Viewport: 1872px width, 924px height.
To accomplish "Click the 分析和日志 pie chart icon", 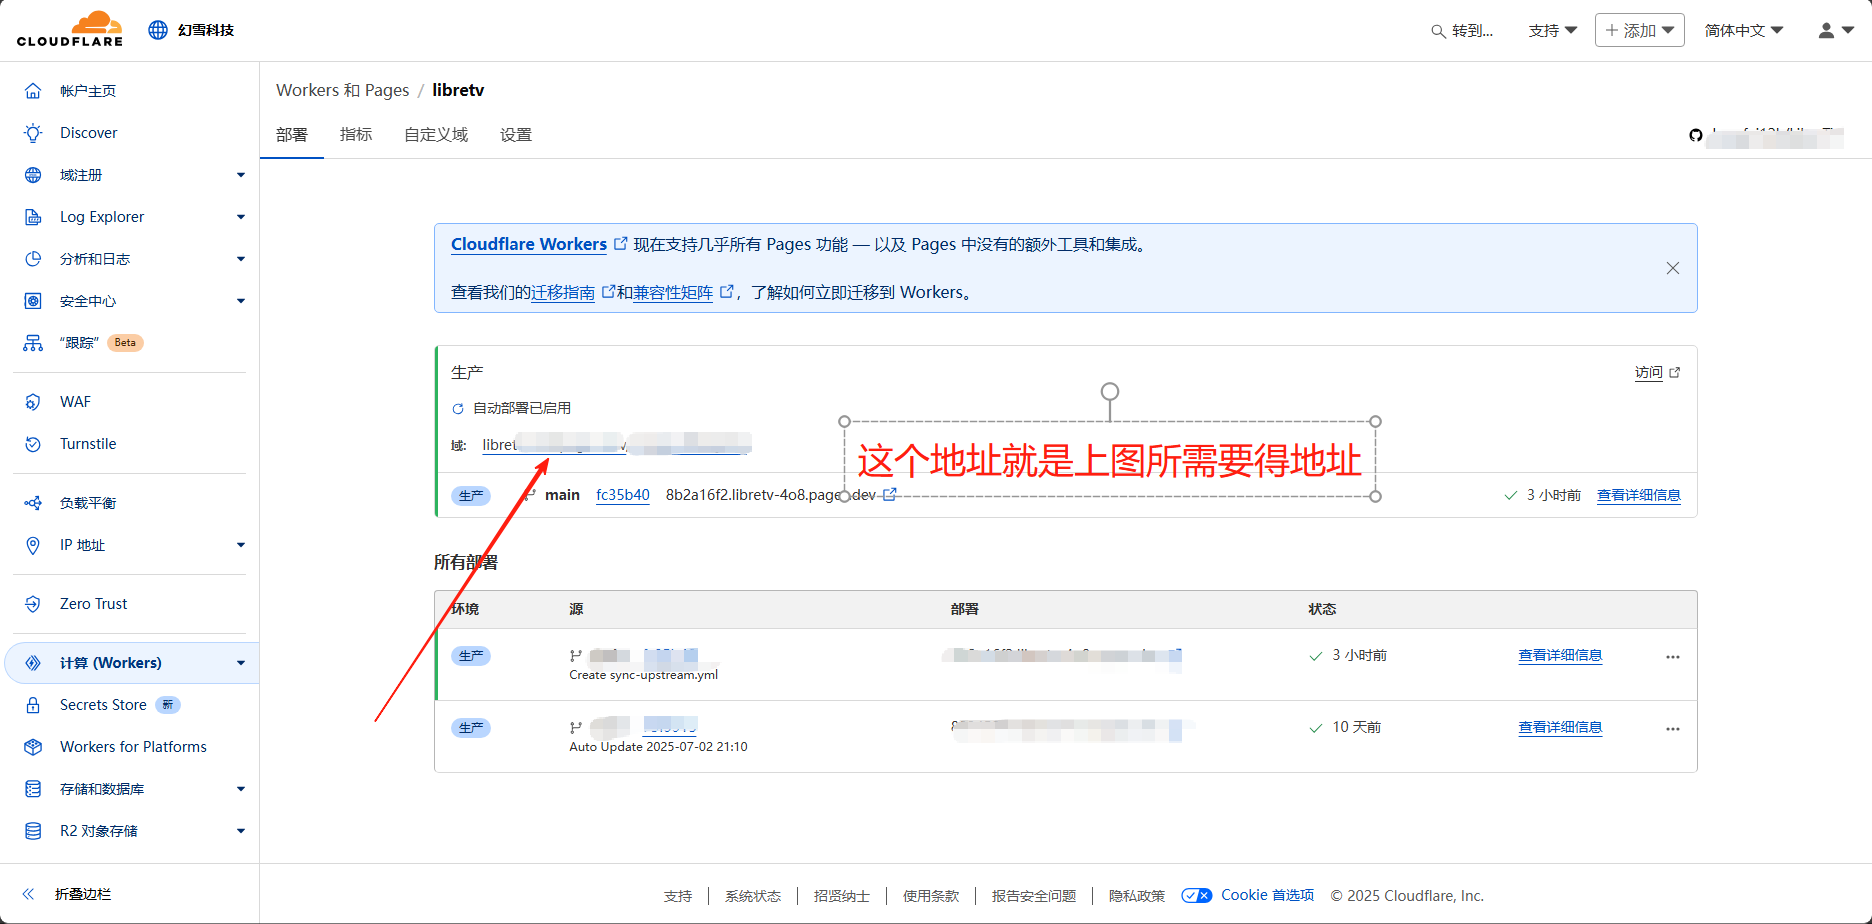I will click(x=33, y=259).
